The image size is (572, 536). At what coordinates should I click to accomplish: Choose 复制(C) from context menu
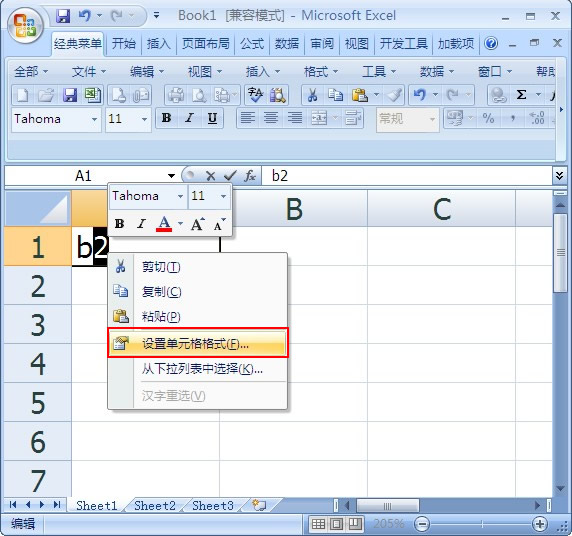[x=197, y=292]
